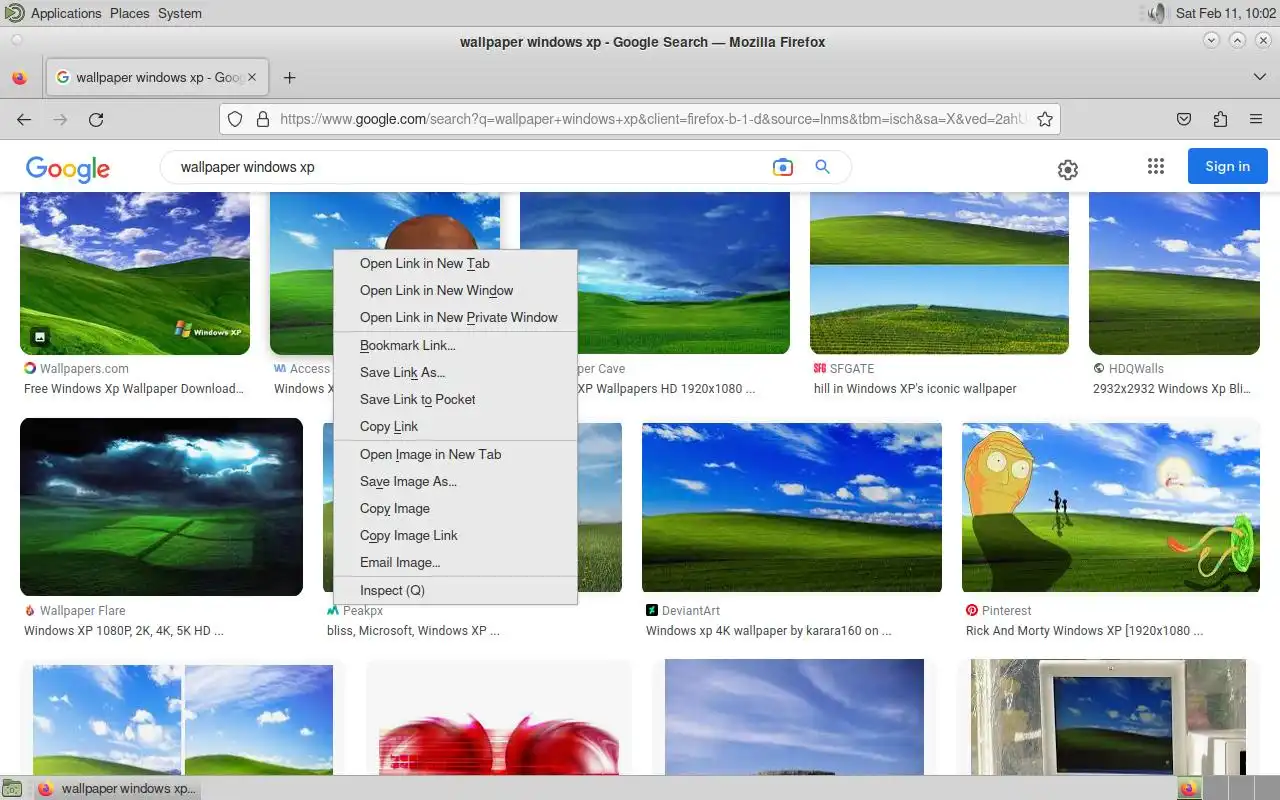Click Rick And Morty Windows XP link
The image size is (1280, 800).
[x=1085, y=631]
